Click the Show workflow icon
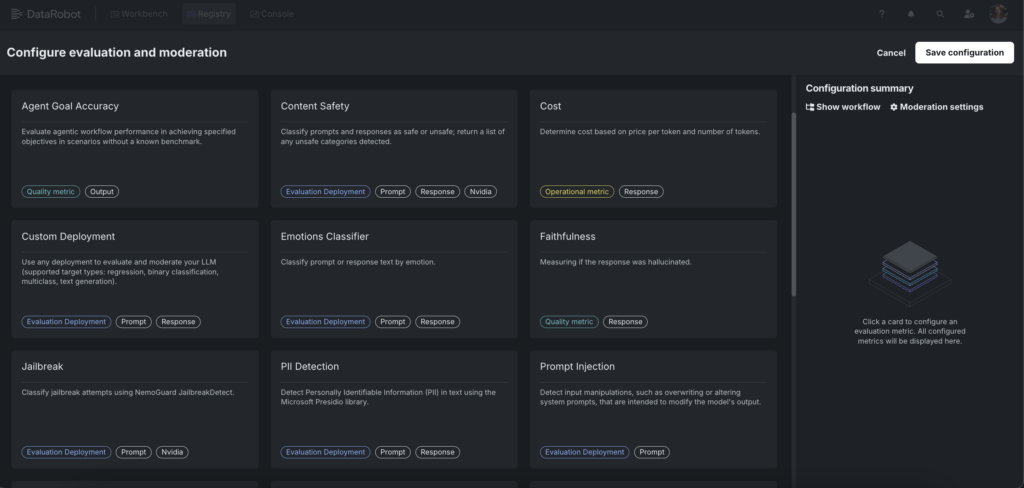 point(810,107)
